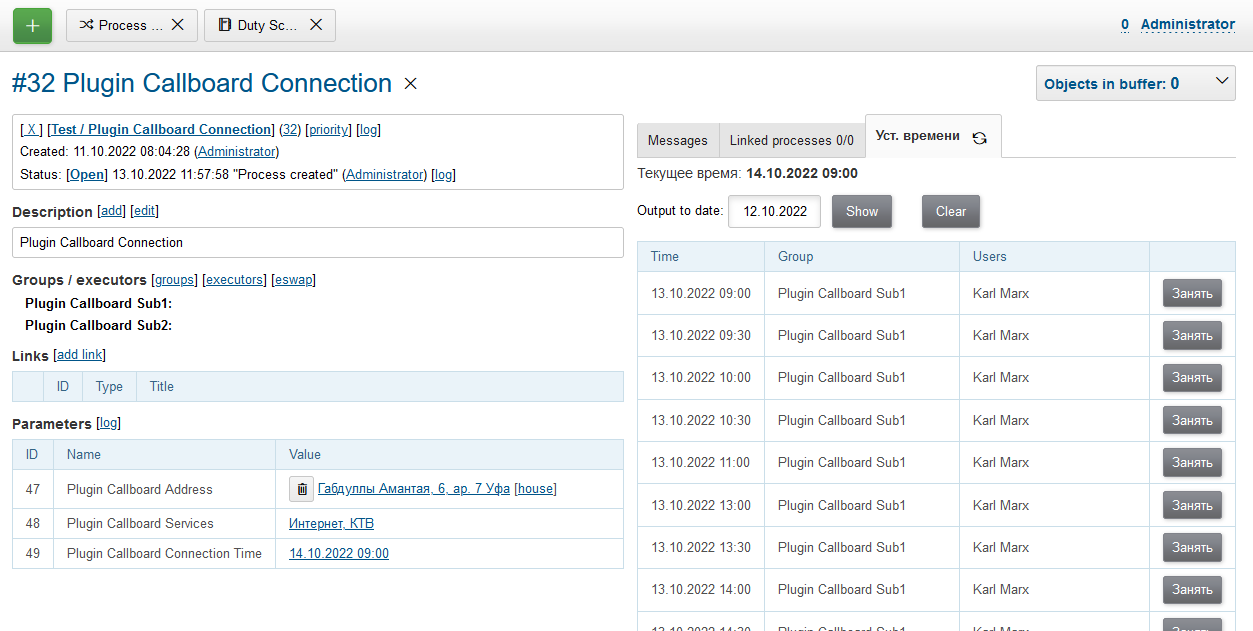Click edit link beside Description
The height and width of the screenshot is (631, 1253).
pyautogui.click(x=144, y=211)
